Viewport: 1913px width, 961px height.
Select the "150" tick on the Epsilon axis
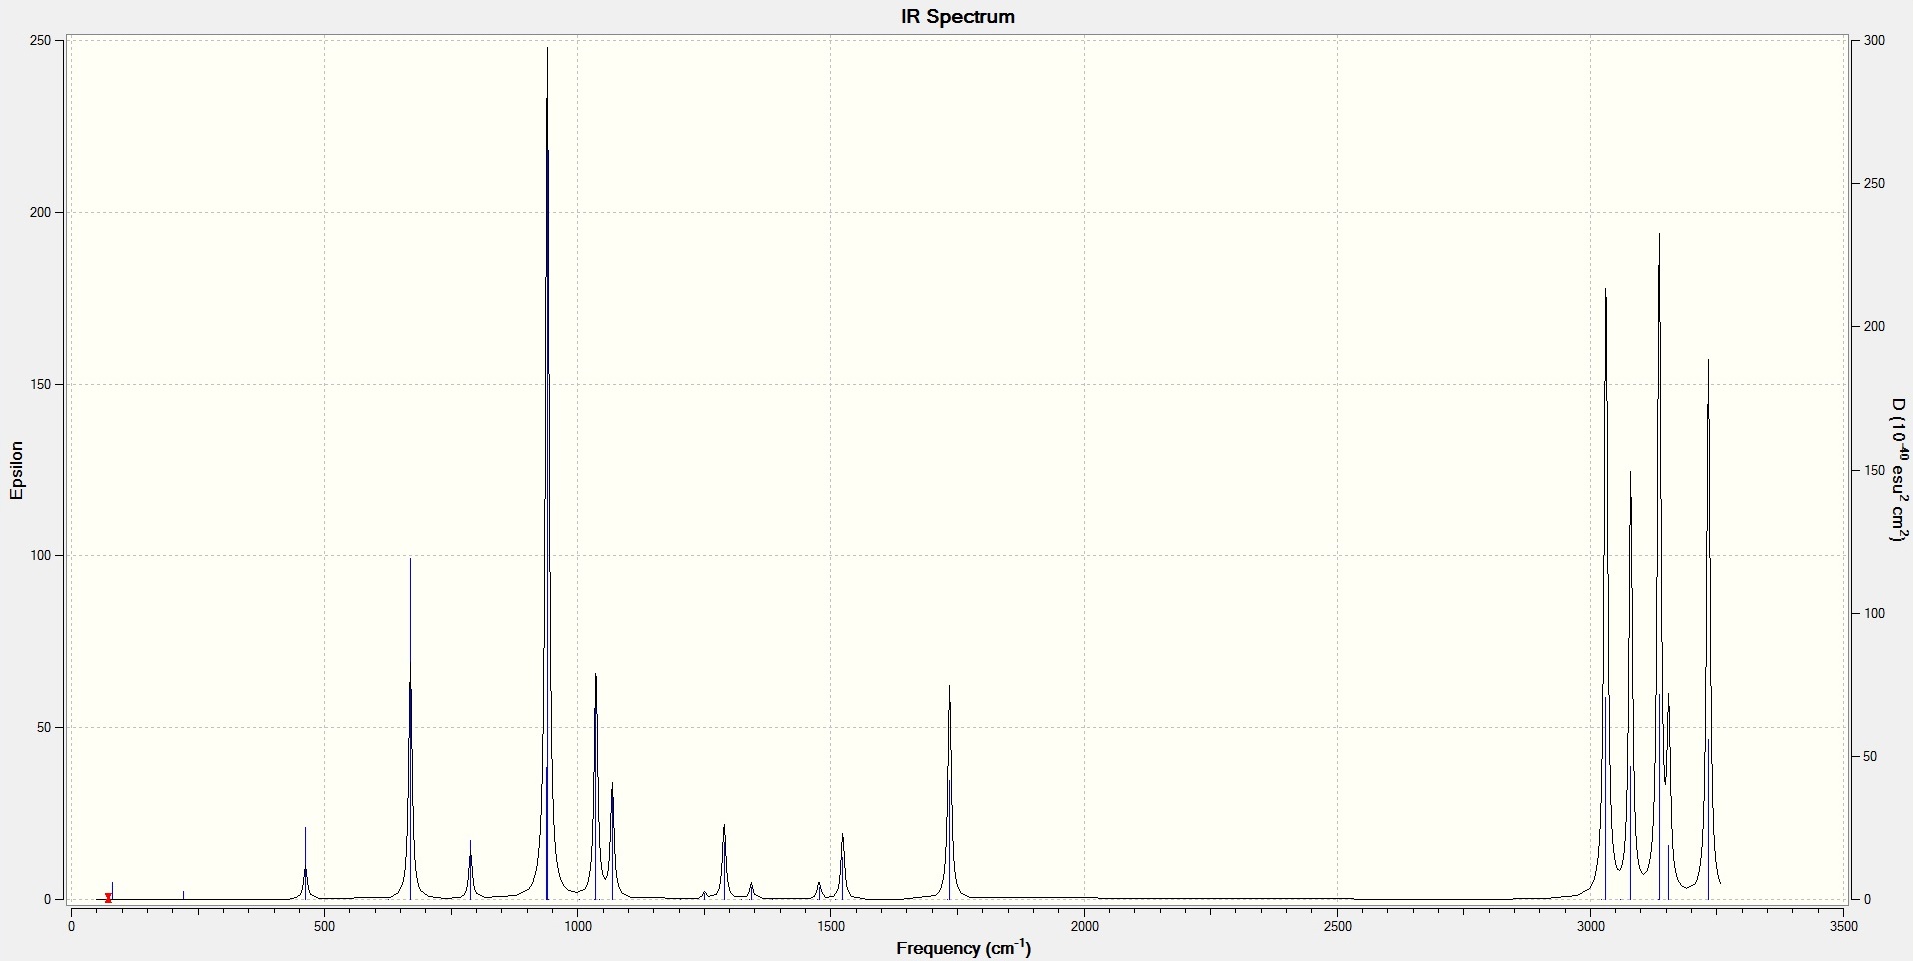pos(40,385)
